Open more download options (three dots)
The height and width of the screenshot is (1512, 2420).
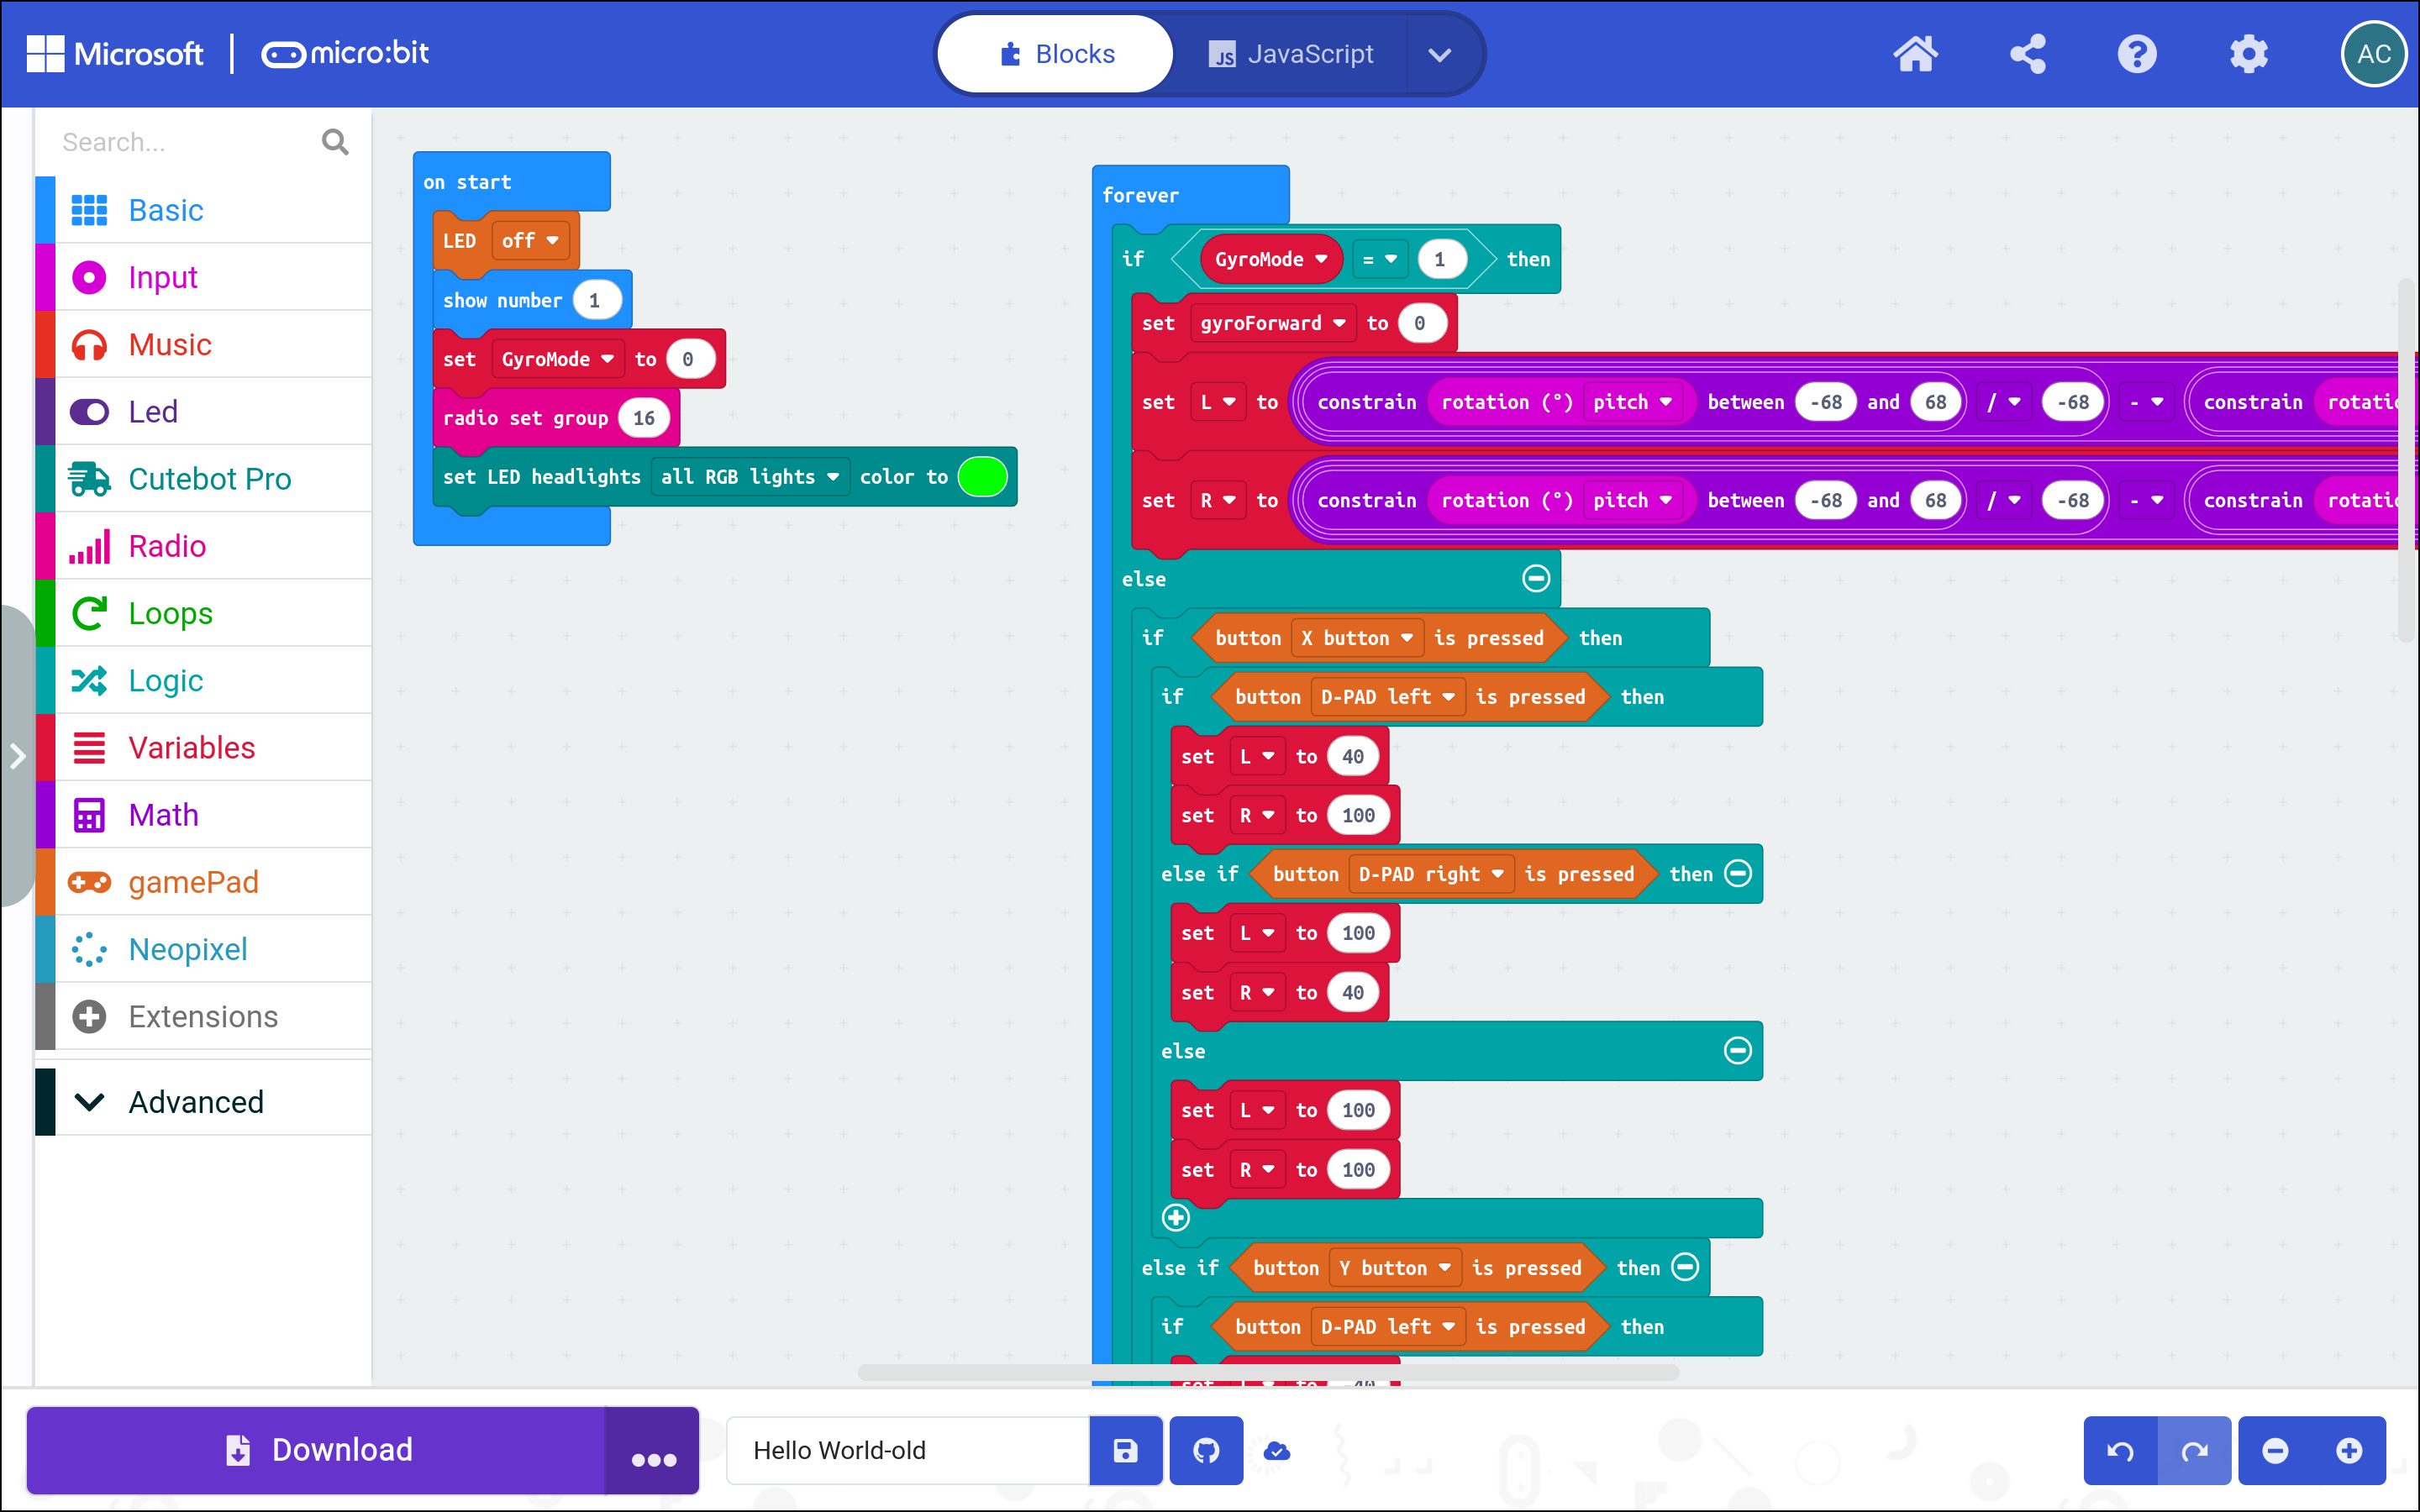(653, 1450)
